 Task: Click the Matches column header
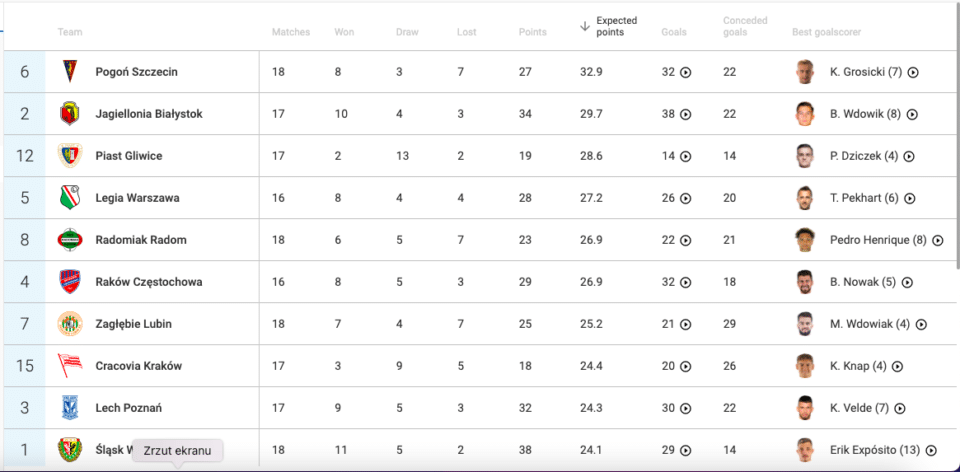(291, 32)
